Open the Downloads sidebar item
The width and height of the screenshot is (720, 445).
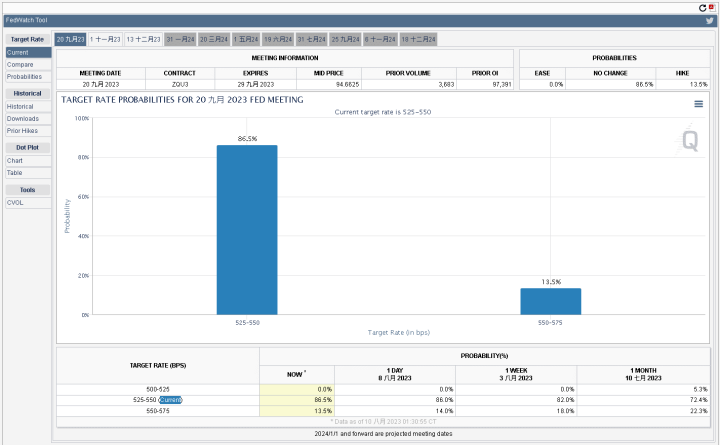[28, 118]
